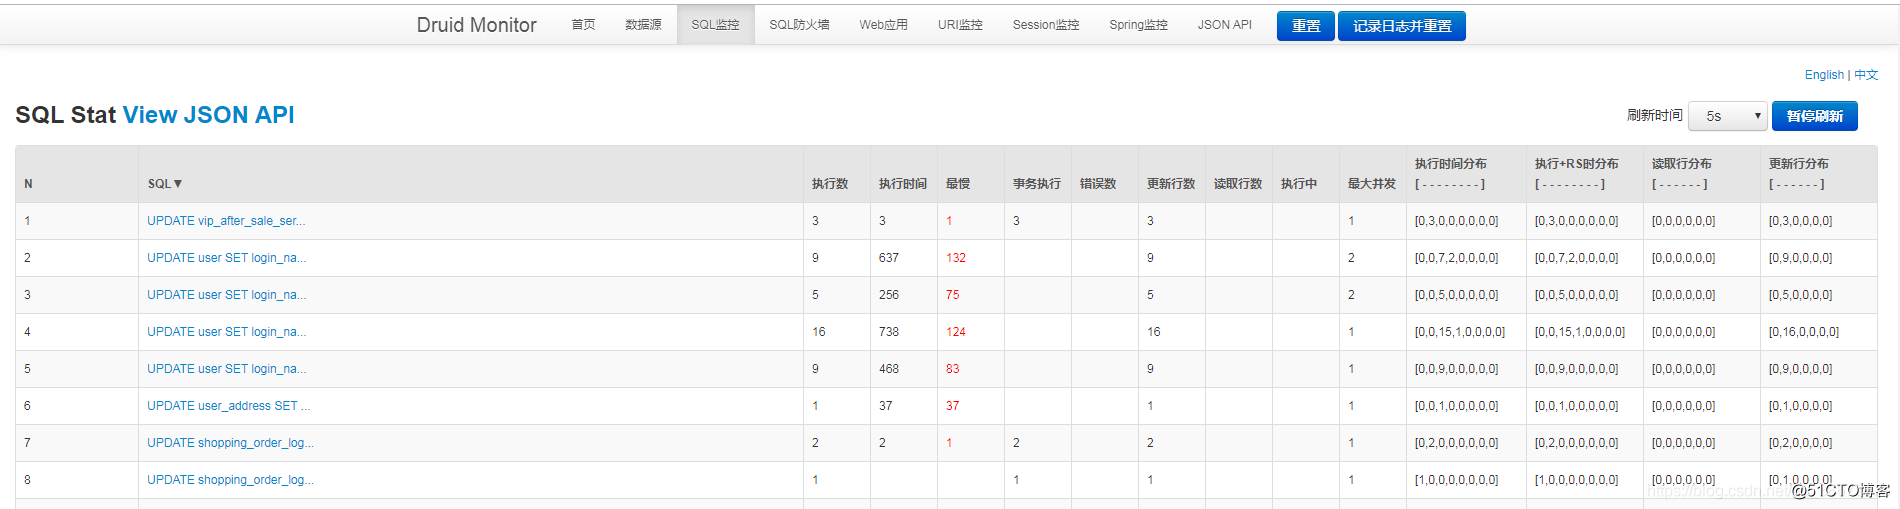Viewport: 1900px width, 509px height.
Task: Click row number 1 link
Action: [x=27, y=221]
